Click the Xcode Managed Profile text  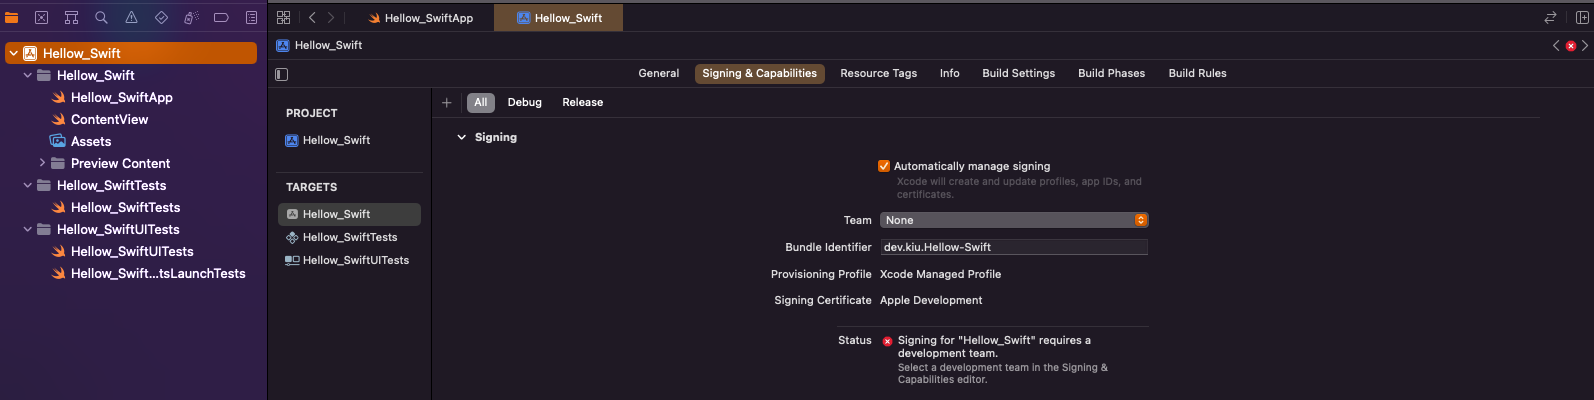[940, 274]
